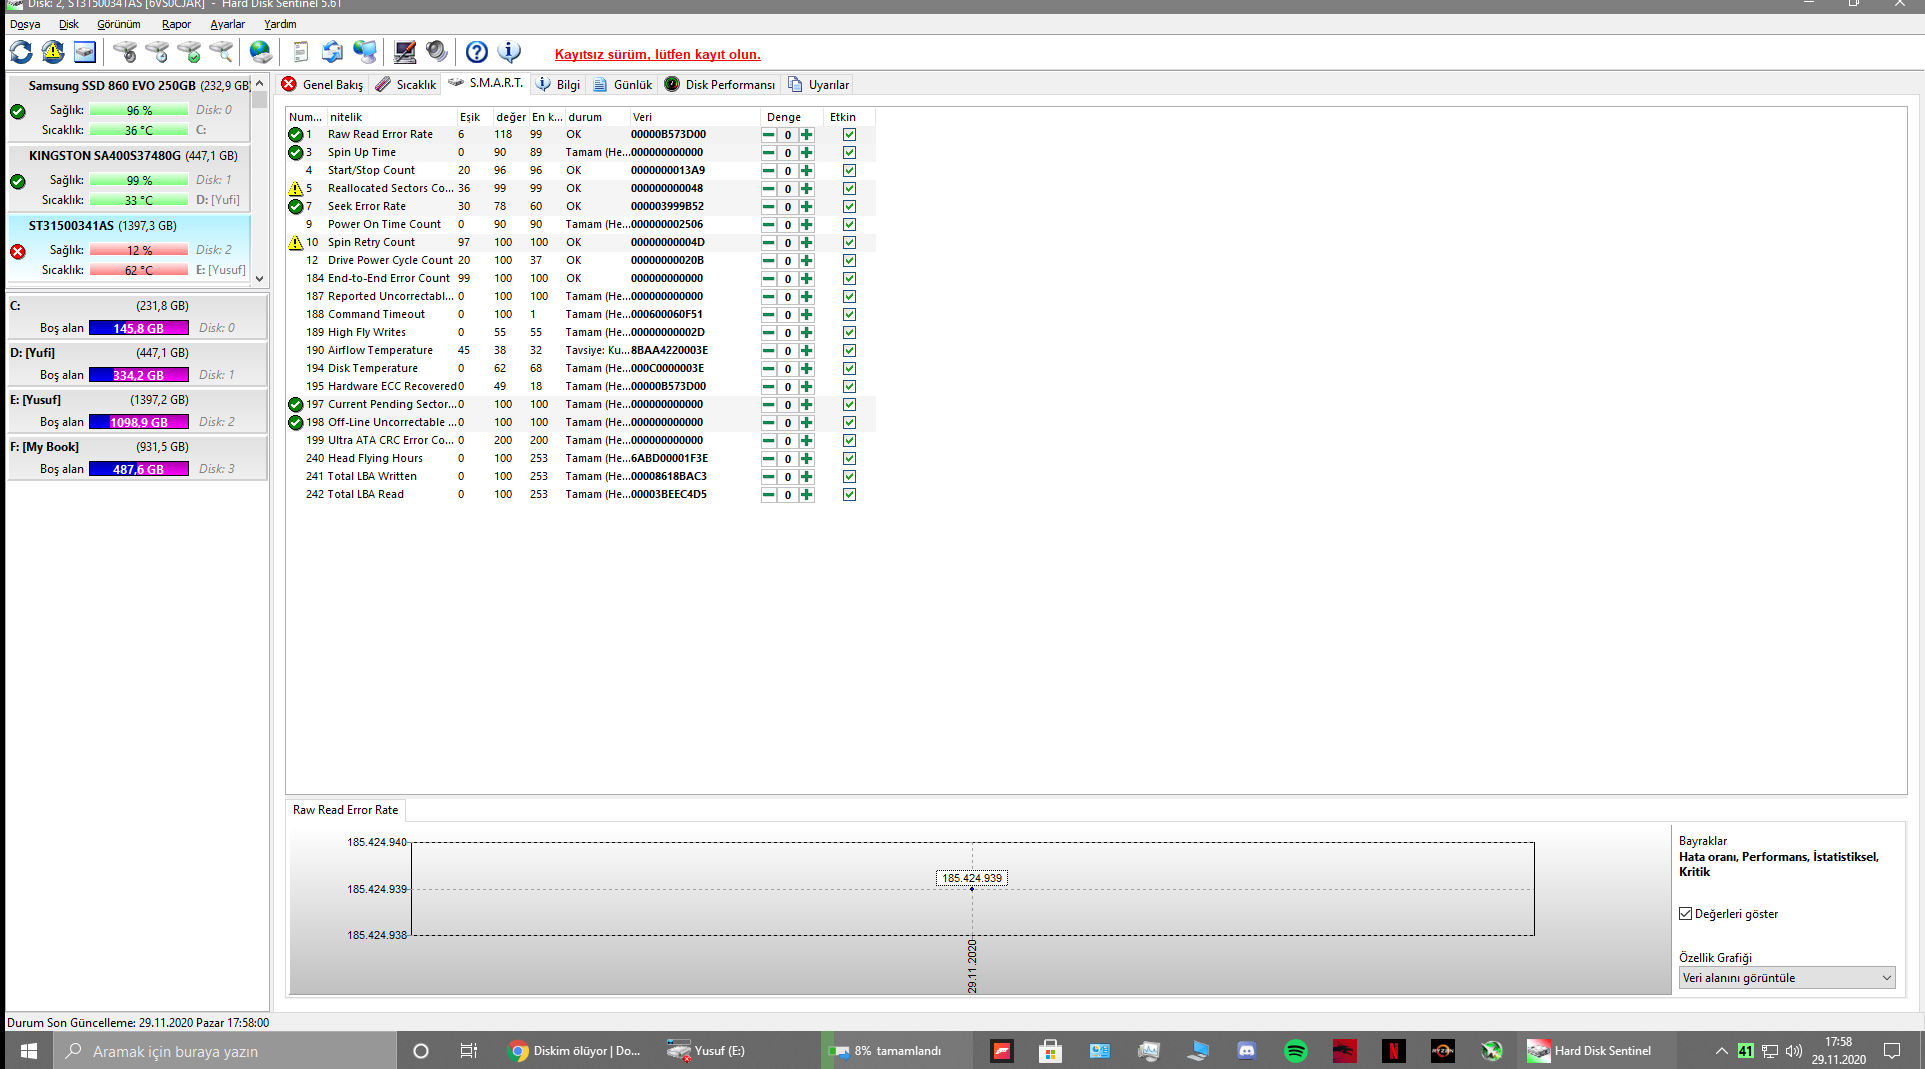The image size is (1925, 1069).
Task: Open the Chrome 'Diskim ölüyor' taskbar window
Action: pyautogui.click(x=575, y=1051)
